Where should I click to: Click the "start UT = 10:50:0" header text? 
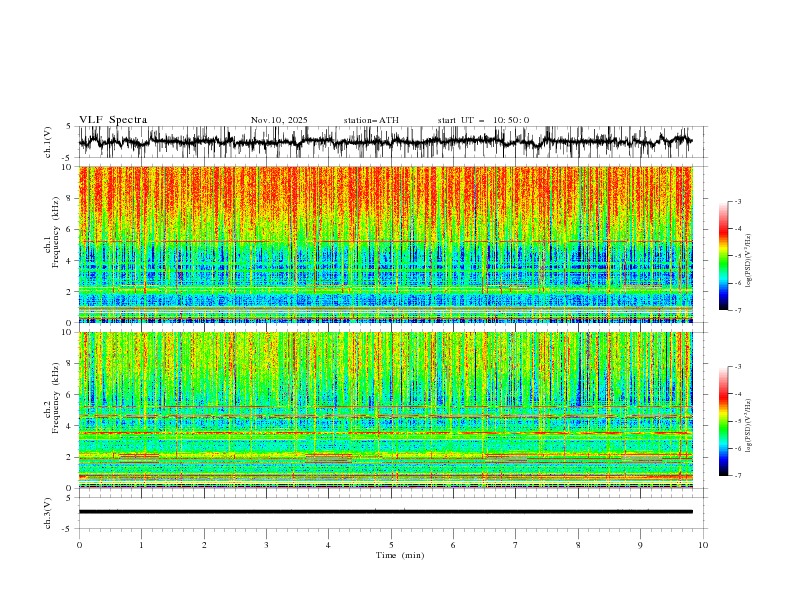click(x=483, y=120)
